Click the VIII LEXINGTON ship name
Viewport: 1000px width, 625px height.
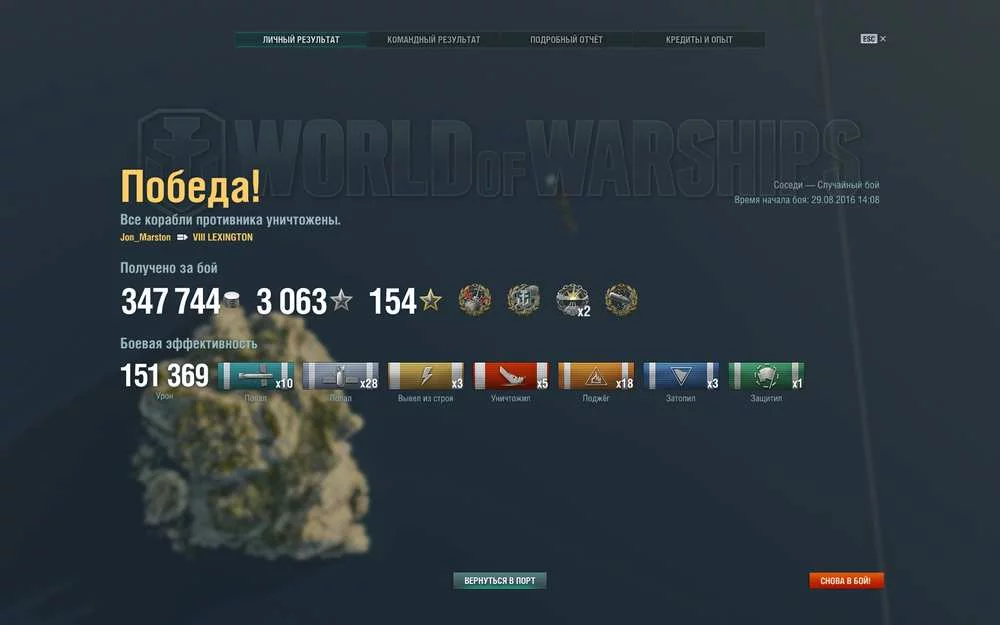[223, 237]
